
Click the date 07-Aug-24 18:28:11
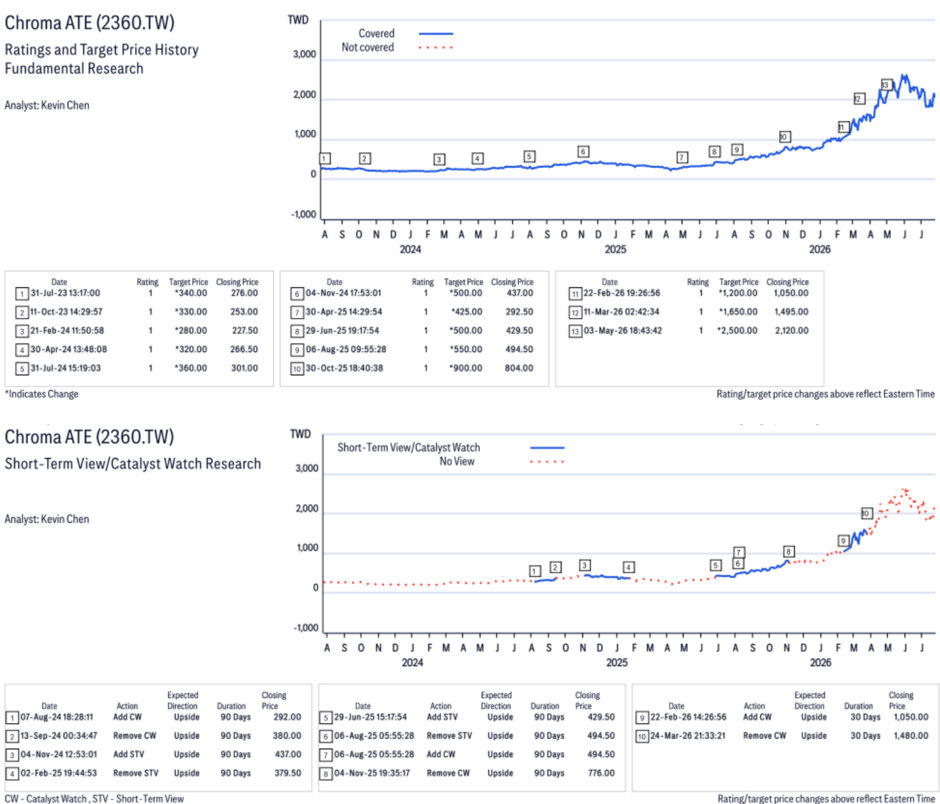[56, 717]
